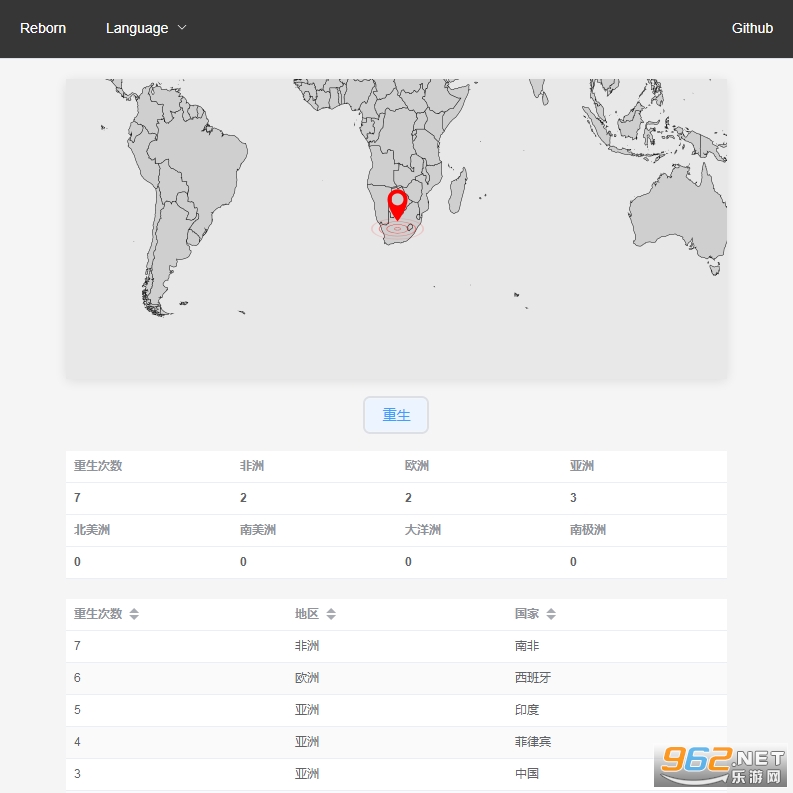
Task: Go to the Reborn home link
Action: (43, 28)
